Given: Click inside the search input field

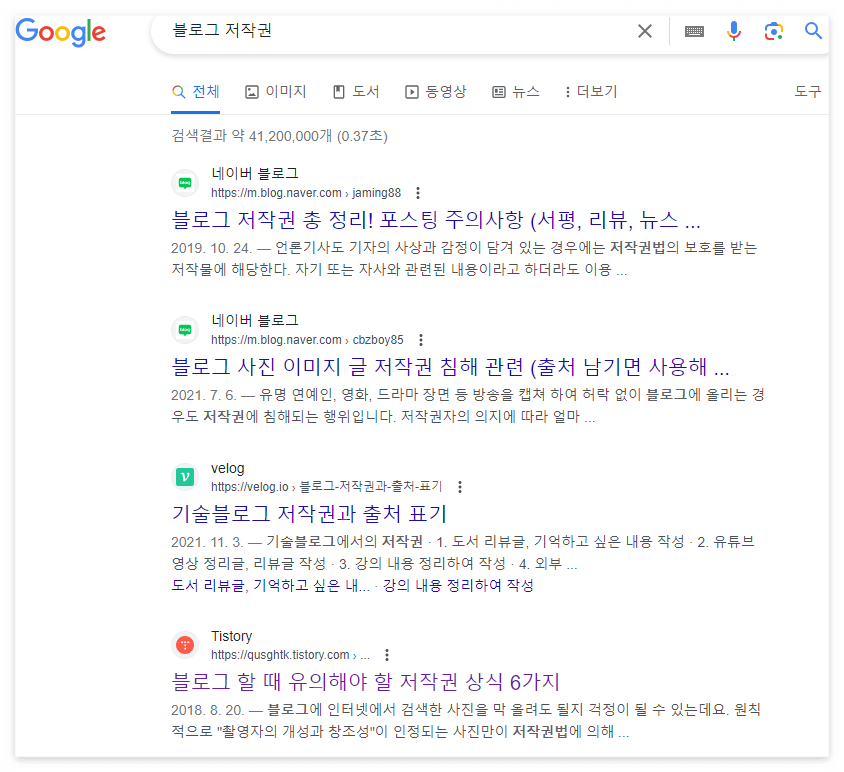Looking at the screenshot, I should coord(400,30).
